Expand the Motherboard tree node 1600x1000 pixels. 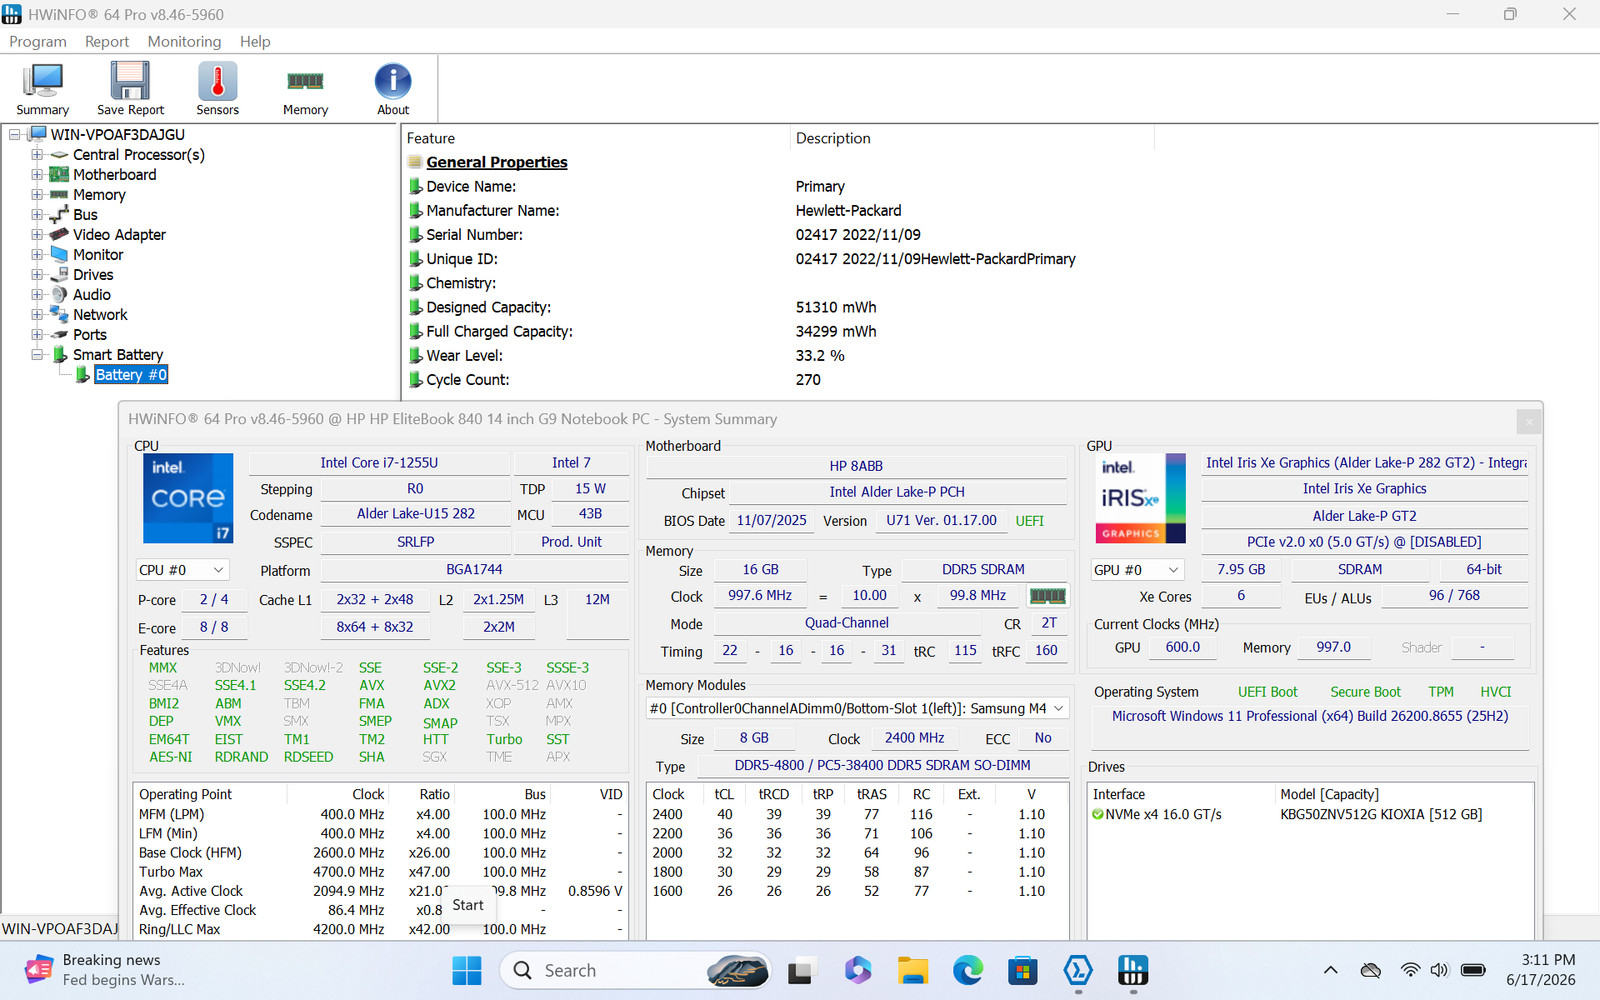click(x=37, y=174)
